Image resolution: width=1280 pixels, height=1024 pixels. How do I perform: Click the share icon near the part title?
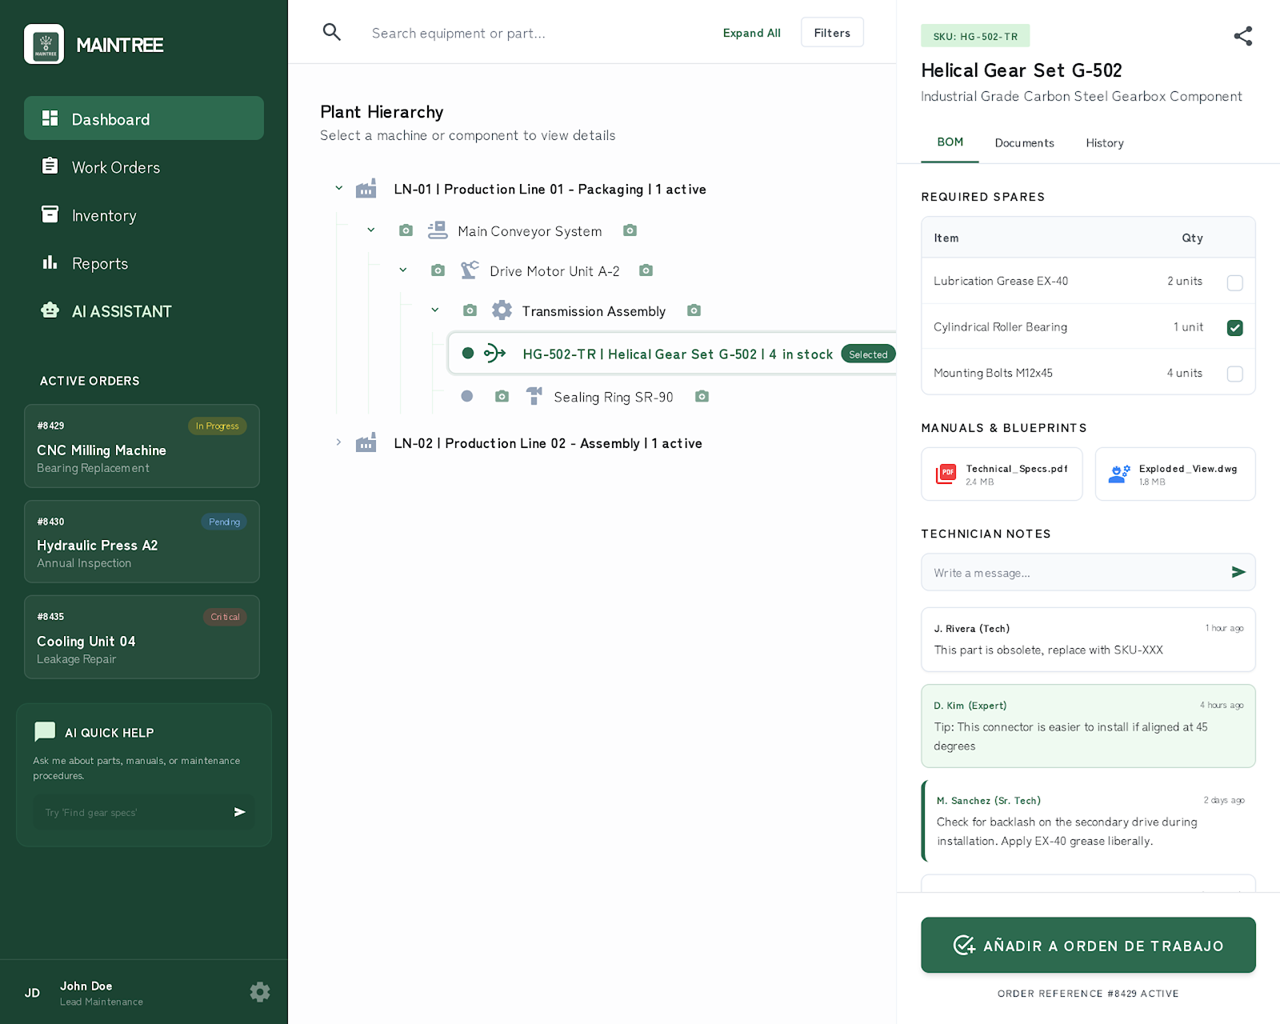tap(1242, 35)
